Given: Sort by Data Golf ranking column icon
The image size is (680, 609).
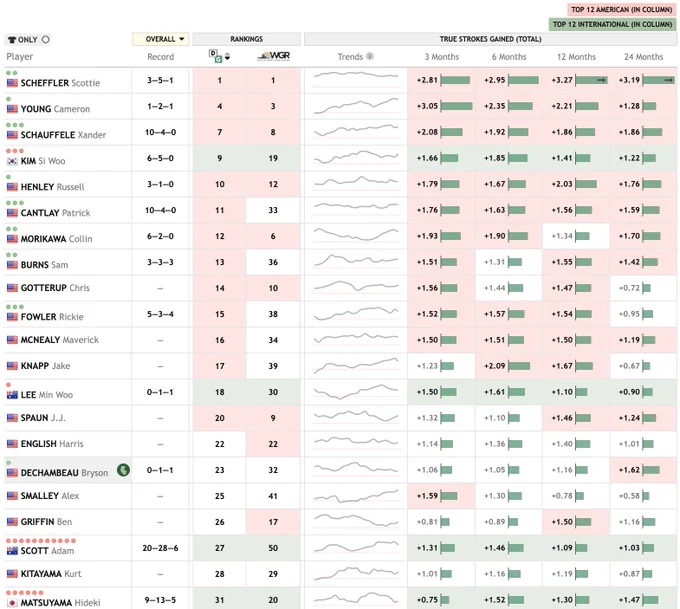Looking at the screenshot, I should (219, 56).
